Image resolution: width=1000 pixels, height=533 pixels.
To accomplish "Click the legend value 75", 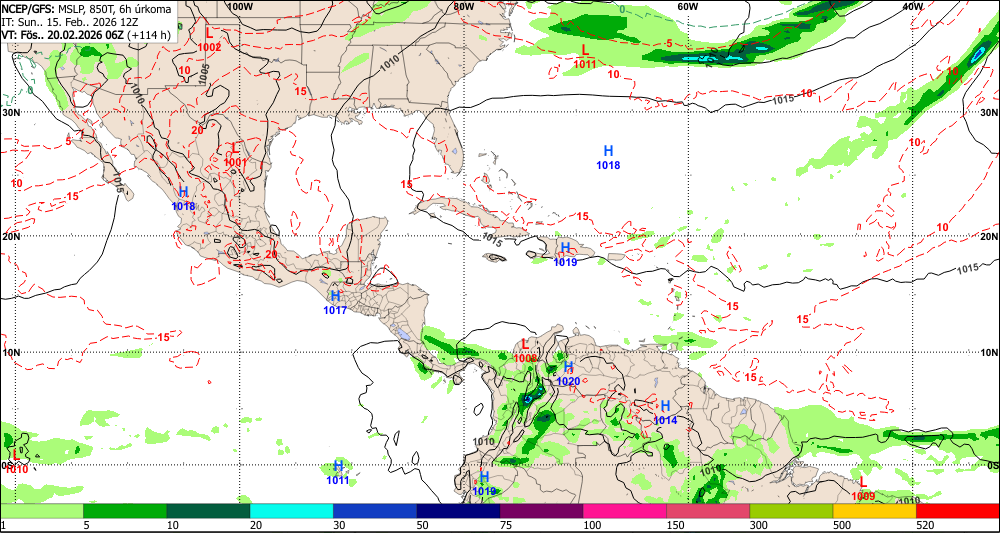I will pyautogui.click(x=506, y=525).
